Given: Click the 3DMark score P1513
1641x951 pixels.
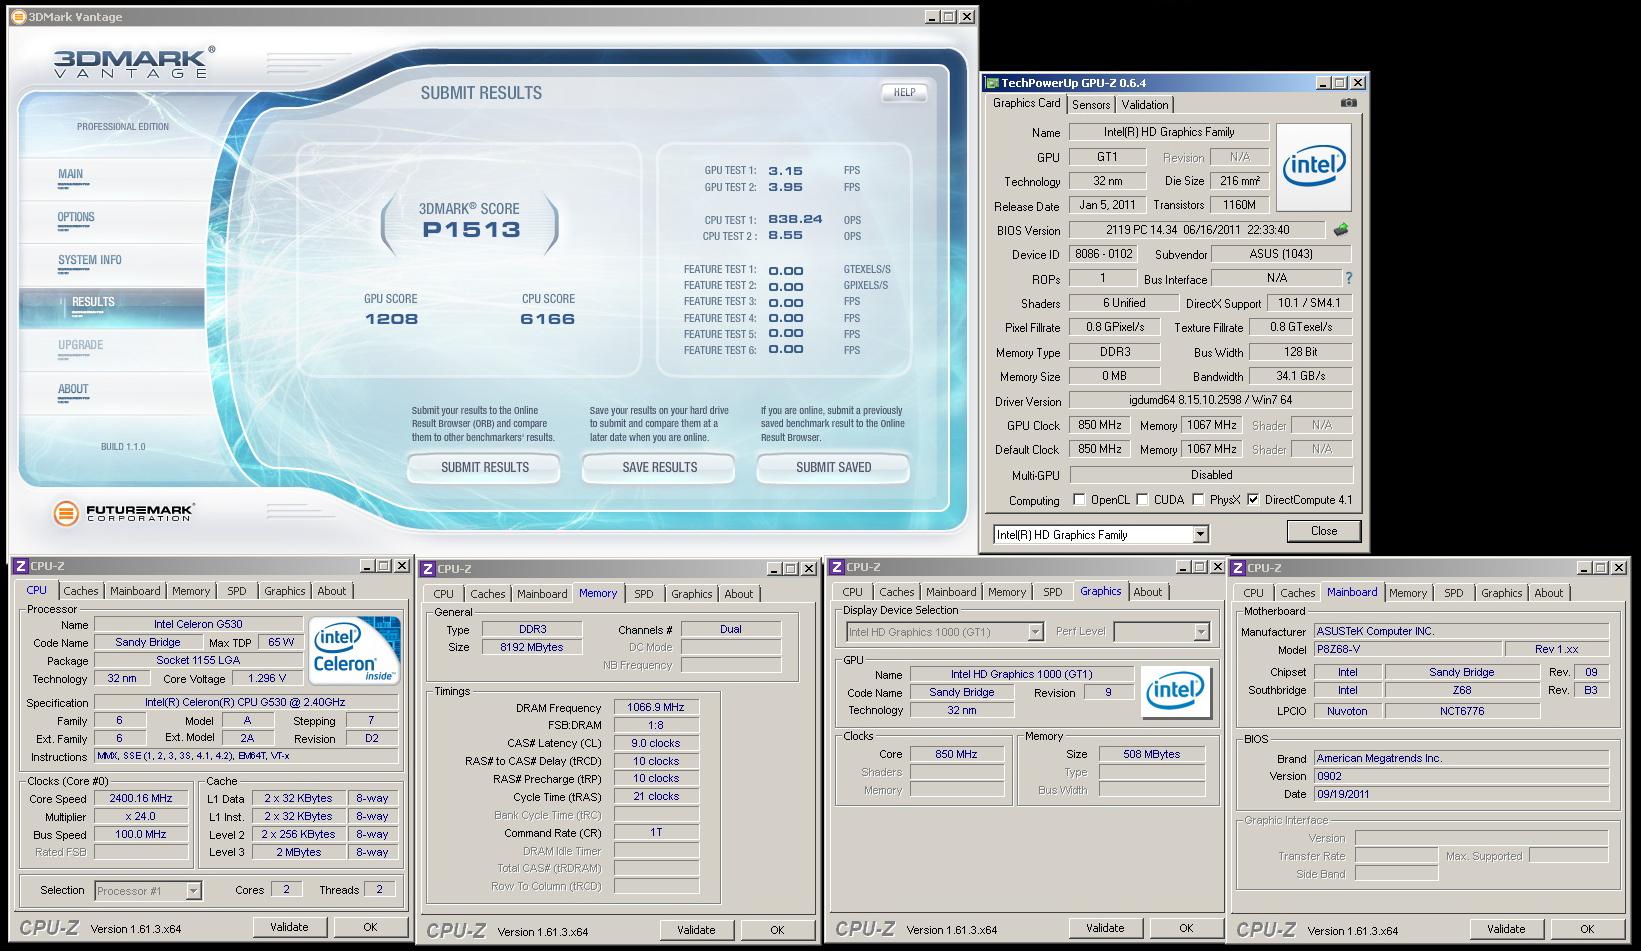Looking at the screenshot, I should coord(471,230).
